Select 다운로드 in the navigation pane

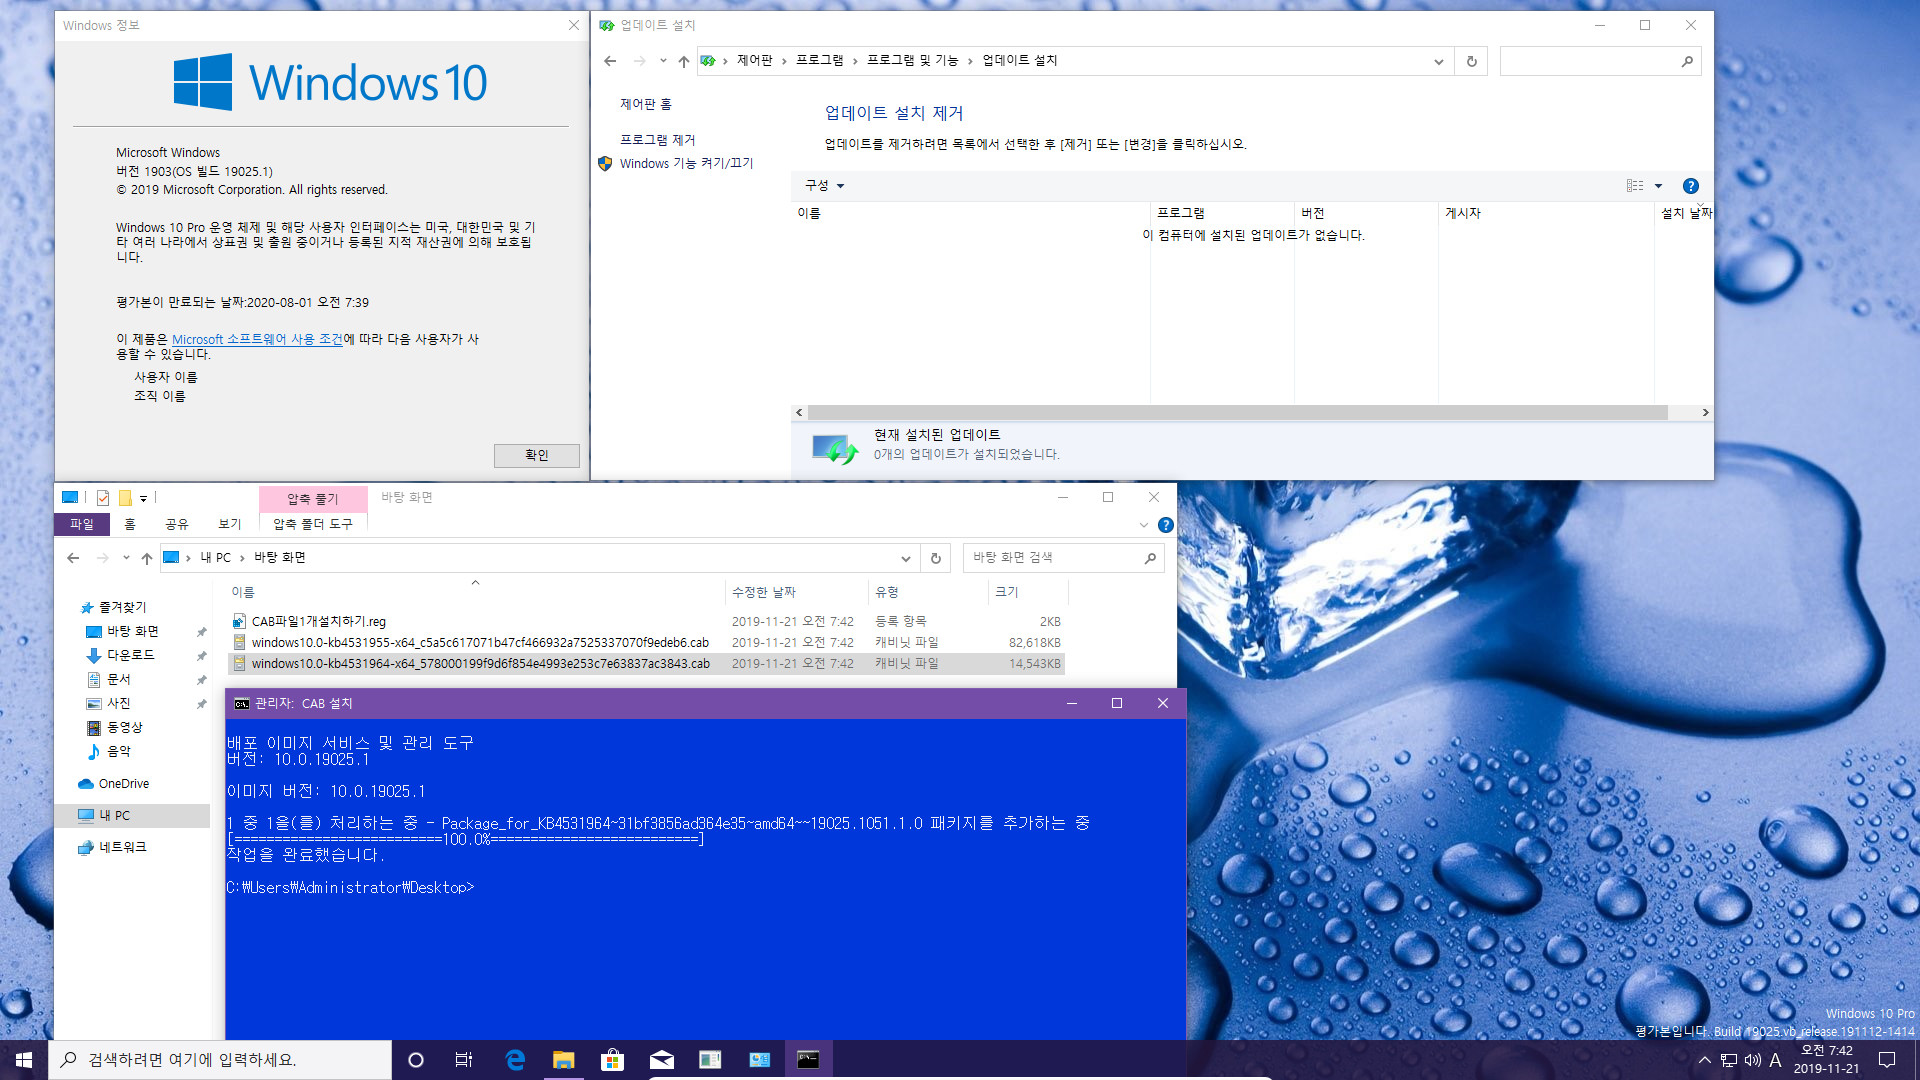pos(131,656)
